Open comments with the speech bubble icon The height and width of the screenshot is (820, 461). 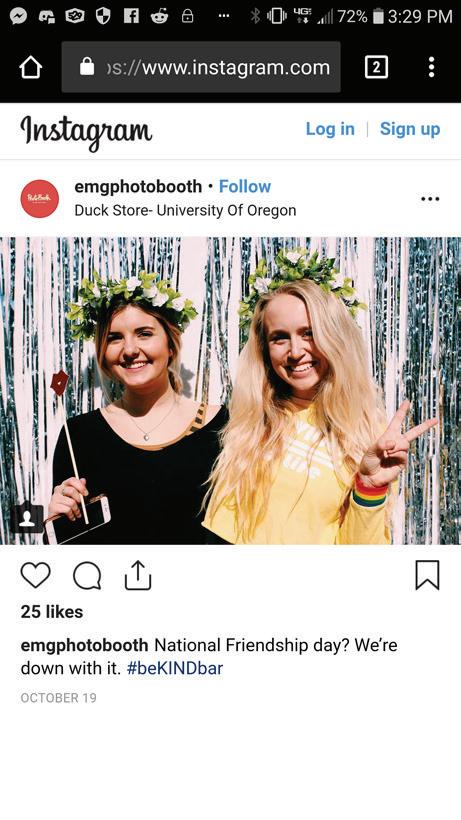click(x=87, y=576)
